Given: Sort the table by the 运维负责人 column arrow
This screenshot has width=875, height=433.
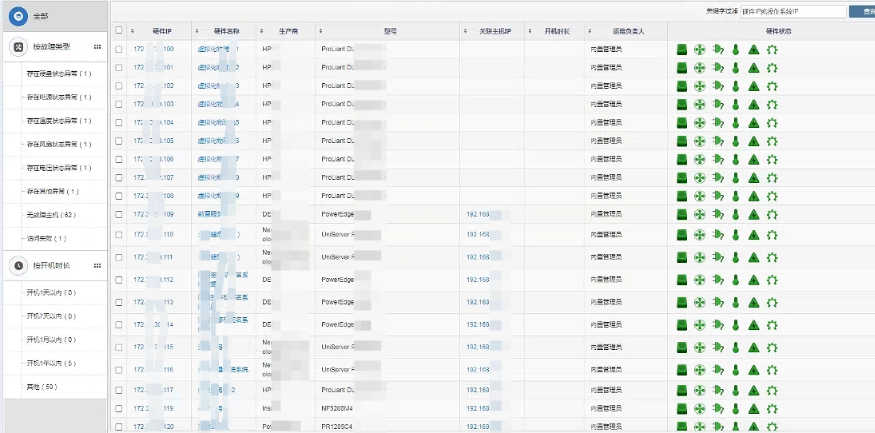Looking at the screenshot, I should 590,31.
